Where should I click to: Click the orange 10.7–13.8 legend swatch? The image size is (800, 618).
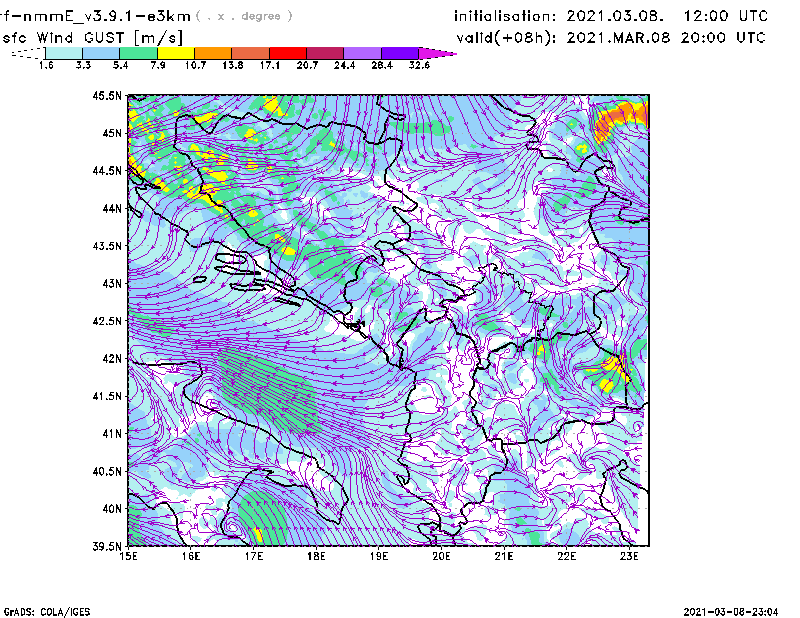pos(213,53)
